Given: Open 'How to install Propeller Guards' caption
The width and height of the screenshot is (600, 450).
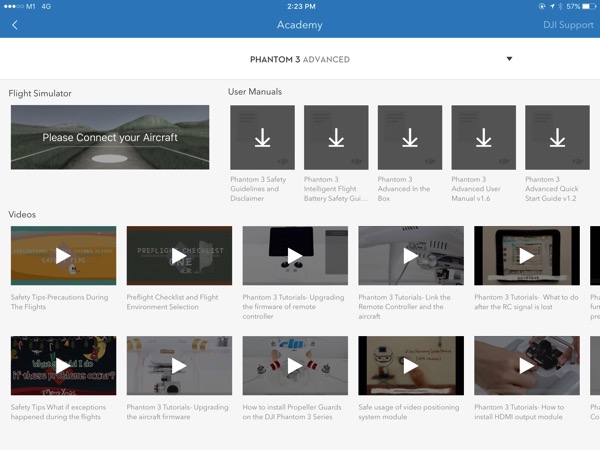Looking at the screenshot, I should pyautogui.click(x=292, y=412).
